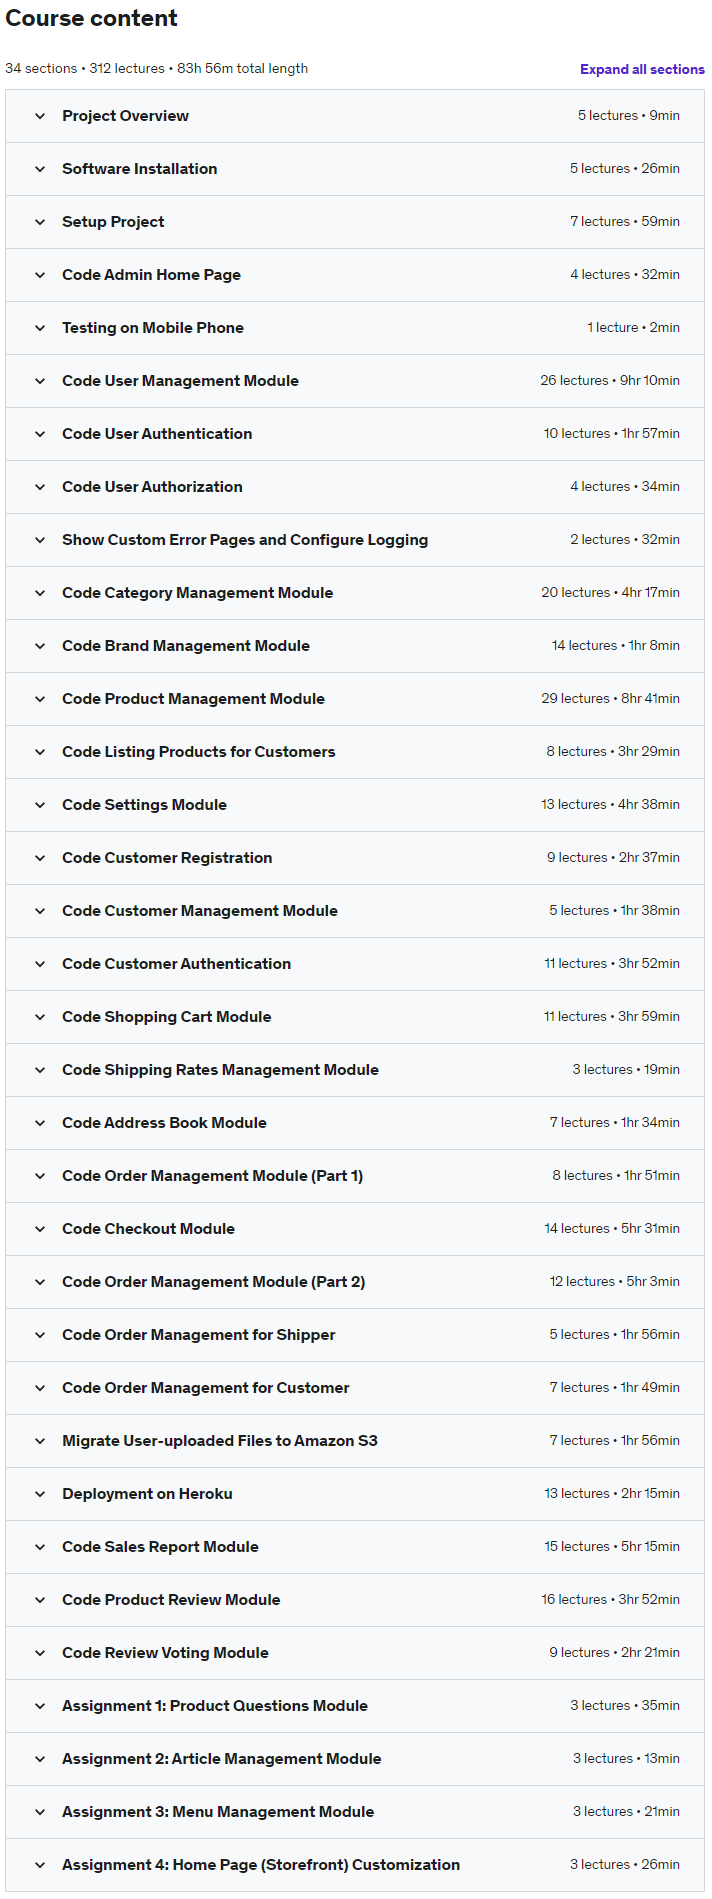Click chevron next to Code User Management Module
The width and height of the screenshot is (712, 1899).
pos(40,381)
